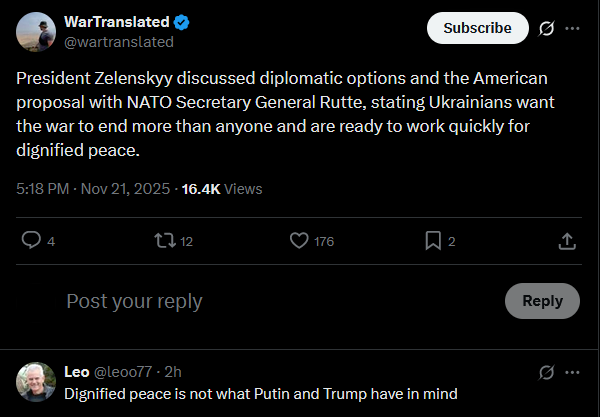Open Leo's profile avatar
The image size is (600, 417).
pyautogui.click(x=36, y=381)
